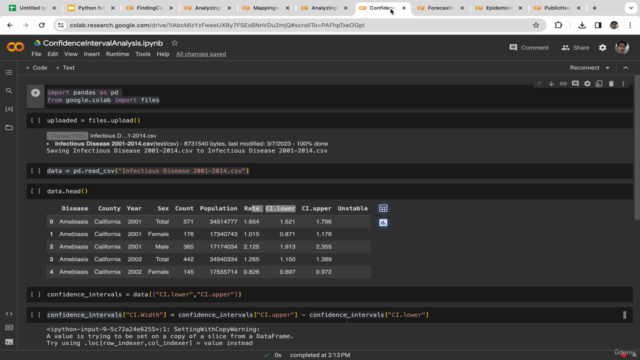Open the Tools menu

tap(142, 54)
